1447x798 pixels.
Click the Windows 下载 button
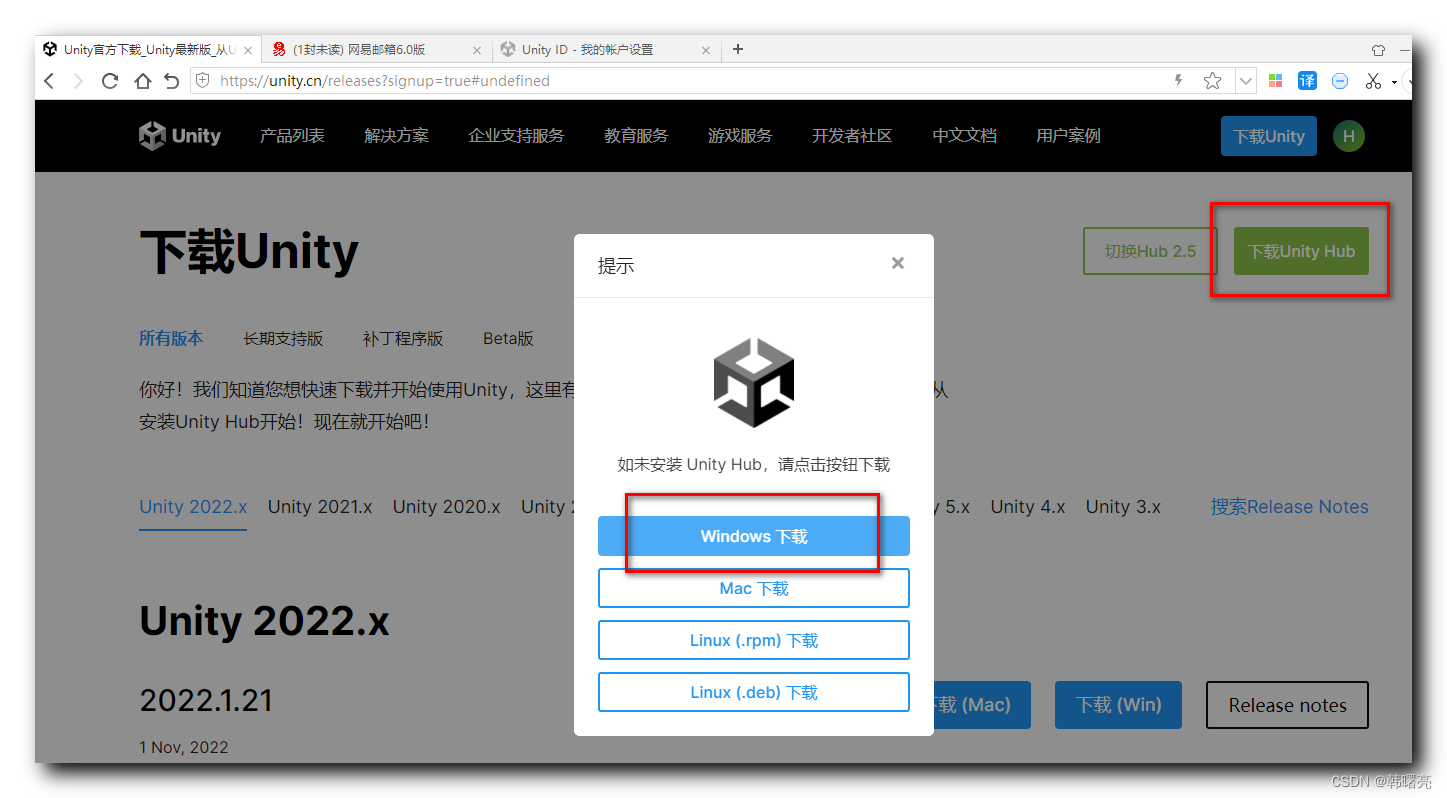[x=753, y=536]
